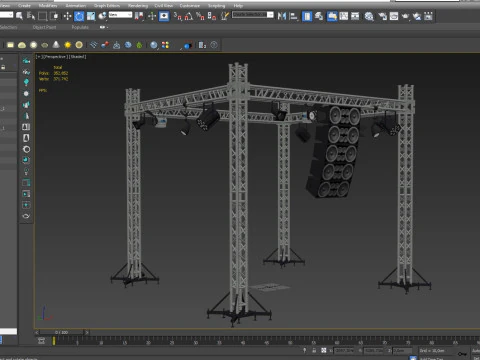
Task: Click the top camera icon in left vertical toolbar
Action: (x=26, y=60)
